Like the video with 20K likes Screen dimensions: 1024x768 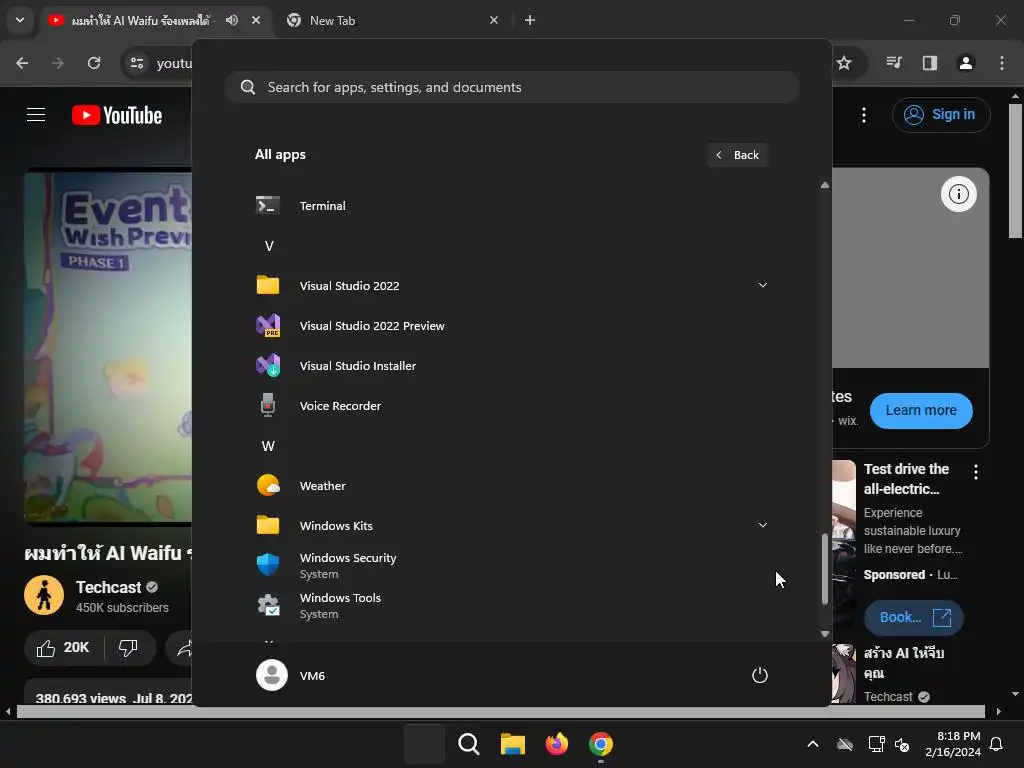click(63, 648)
